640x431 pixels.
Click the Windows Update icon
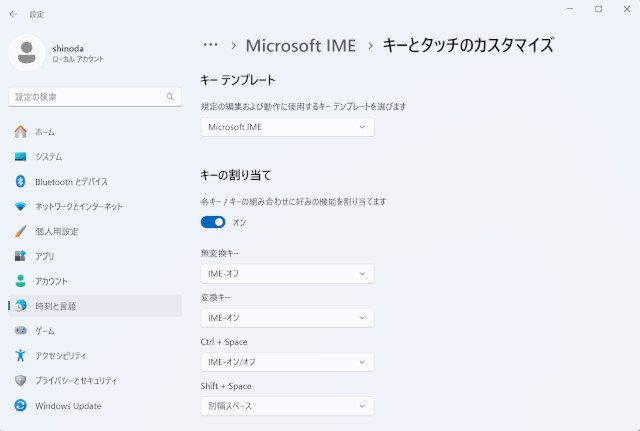click(20, 405)
